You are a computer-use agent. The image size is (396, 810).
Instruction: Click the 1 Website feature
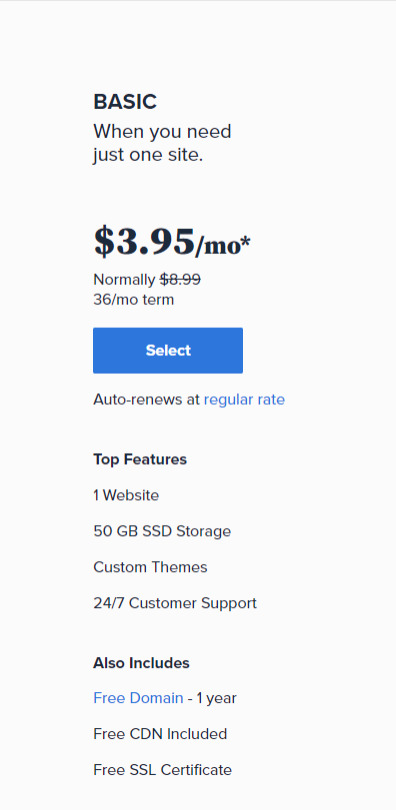click(126, 495)
